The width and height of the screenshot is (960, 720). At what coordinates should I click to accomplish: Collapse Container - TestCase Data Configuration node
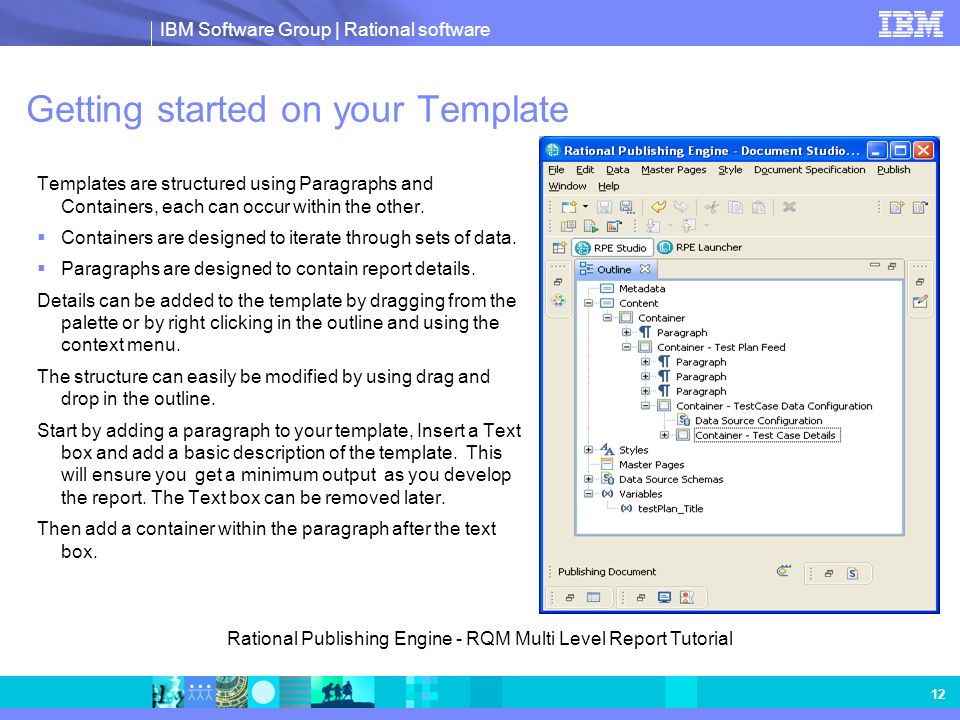pyautogui.click(x=645, y=406)
